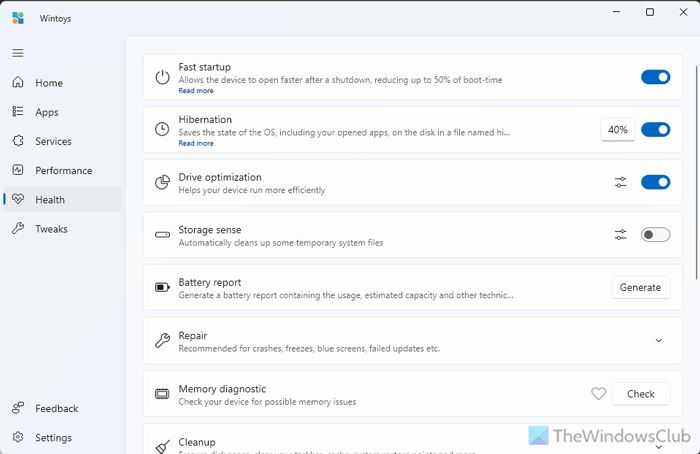This screenshot has height=454, width=700.
Task: Click the Storage sense settings sliders icon
Action: pyautogui.click(x=621, y=235)
